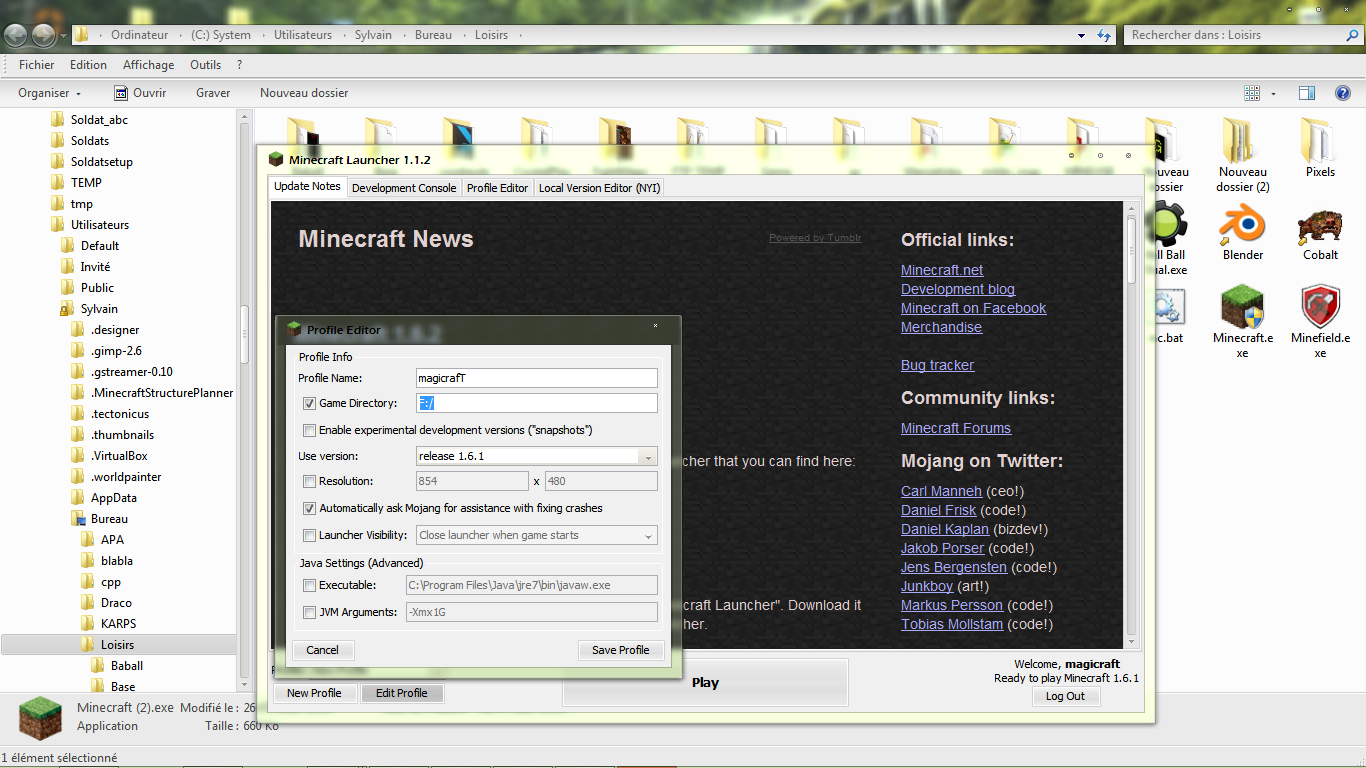Expand the chevron after Loisirs in address bar
1366x768 pixels.
521,35
